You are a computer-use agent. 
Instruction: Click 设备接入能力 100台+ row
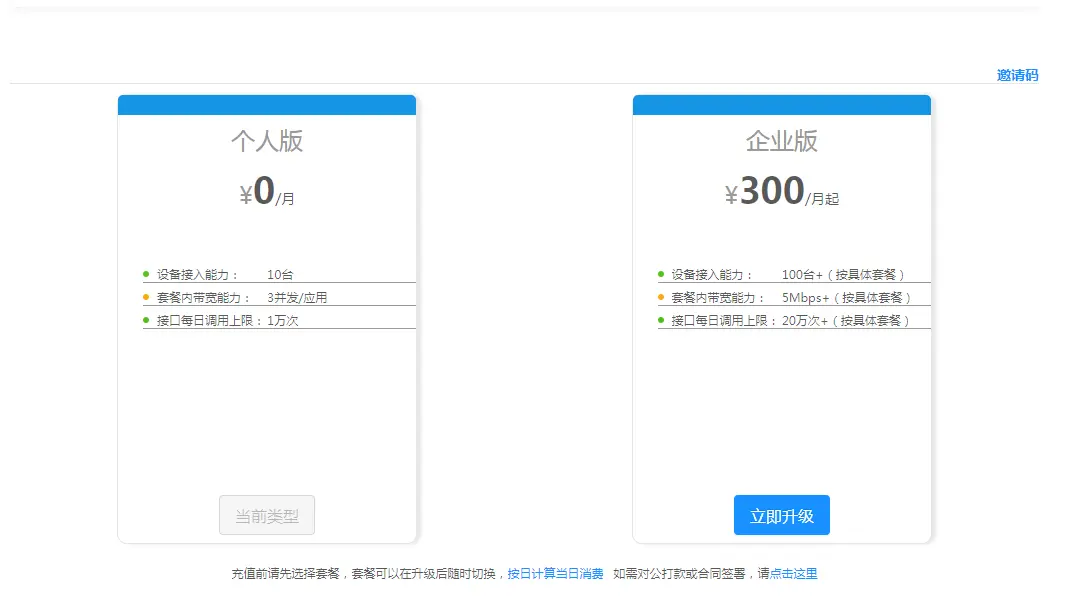[794, 274]
